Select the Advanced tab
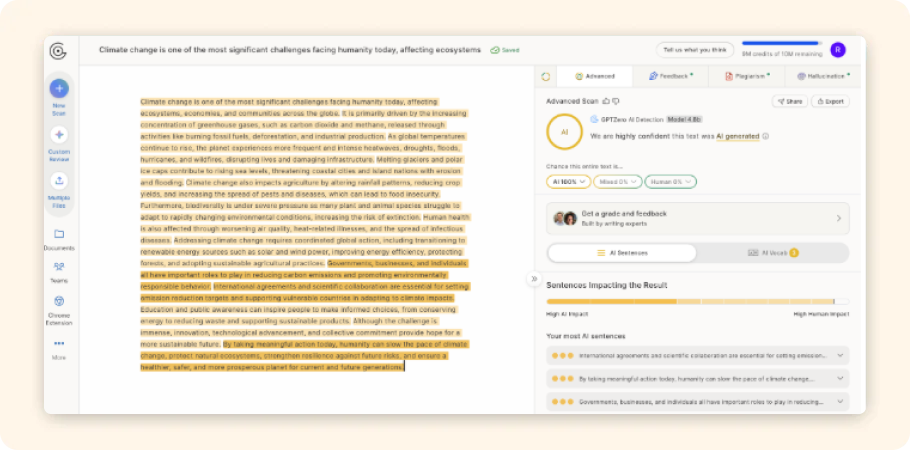This screenshot has height=450, width=910. pyautogui.click(x=594, y=76)
